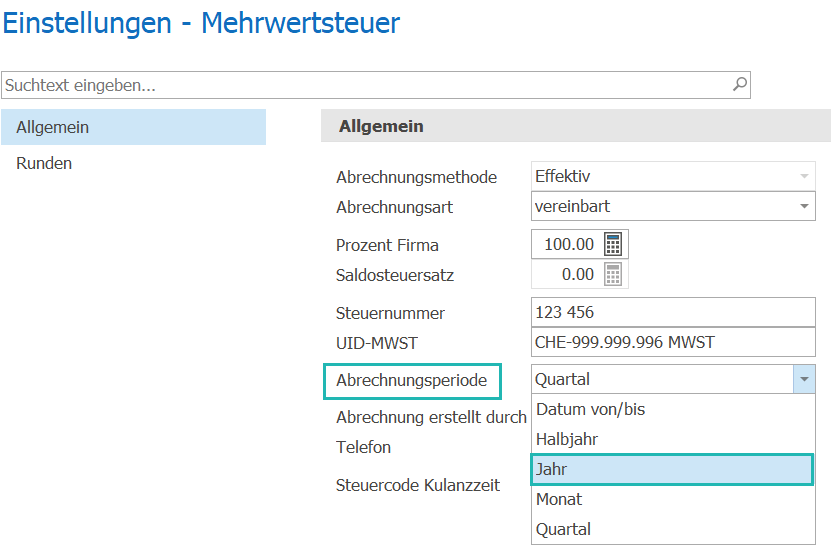Focus the Suchtext eingeben search field
Viewport: 839px width, 560px height.
coord(376,85)
